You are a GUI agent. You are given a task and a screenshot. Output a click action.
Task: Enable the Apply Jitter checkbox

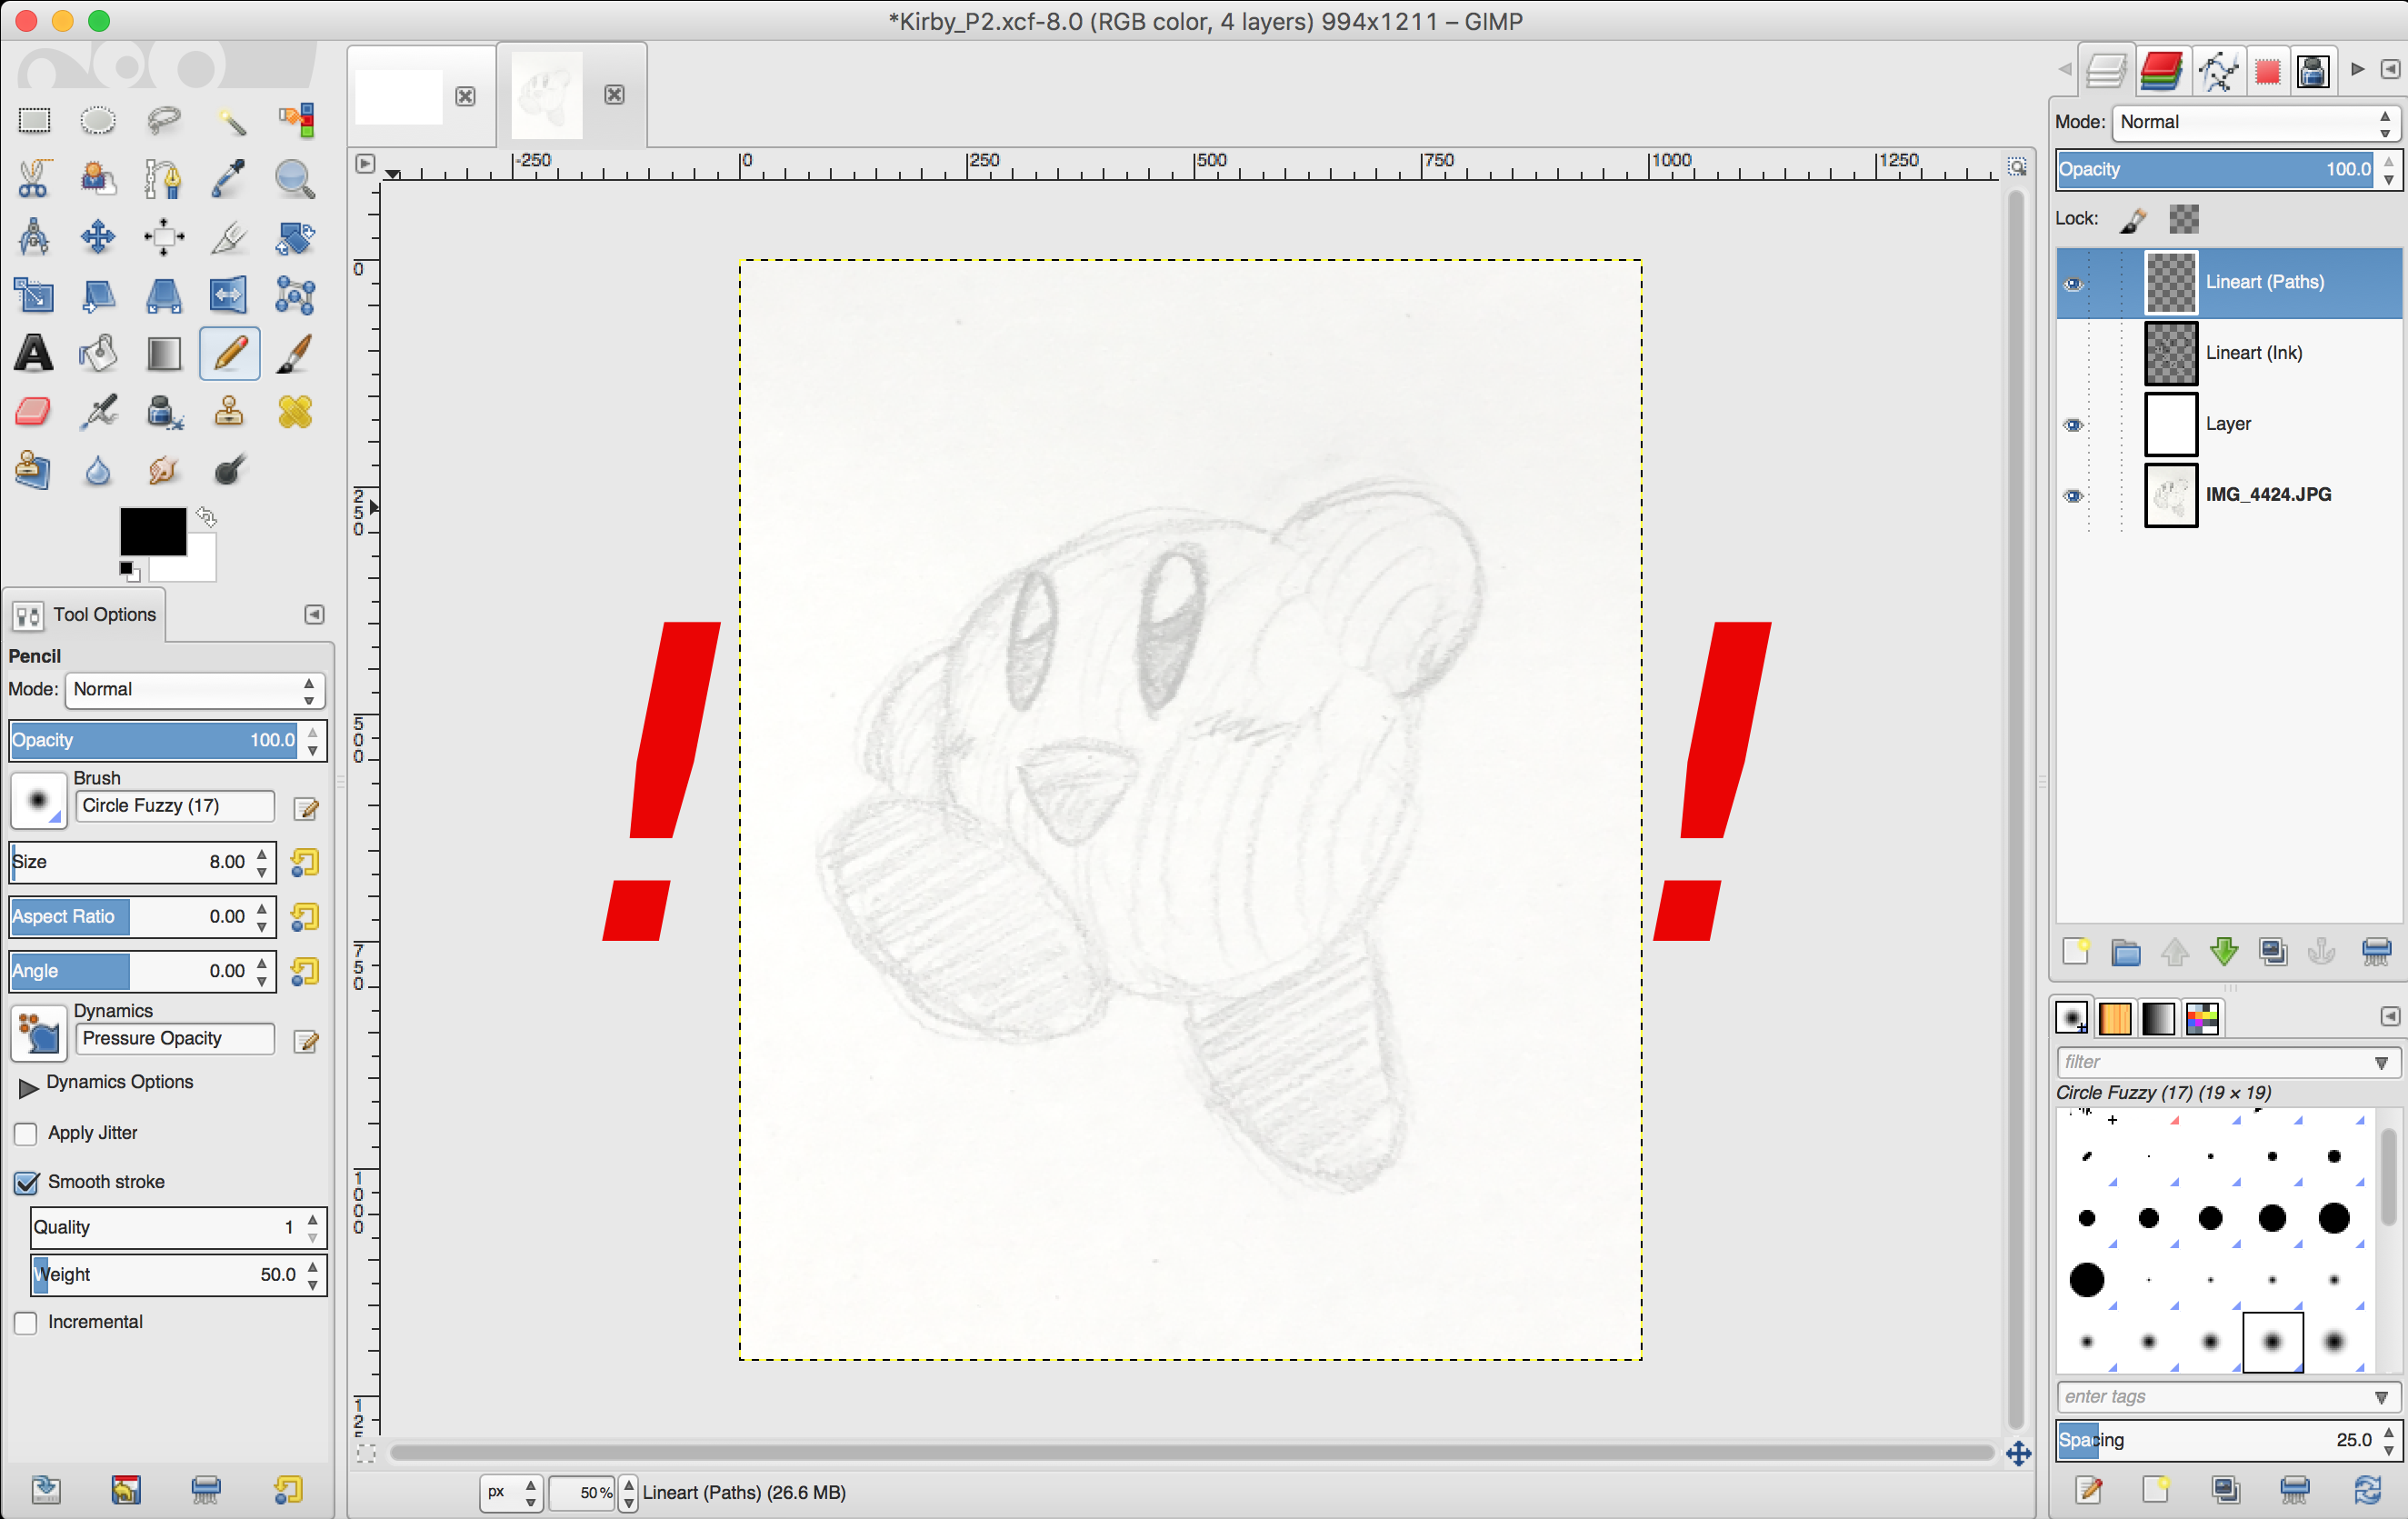tap(27, 1134)
